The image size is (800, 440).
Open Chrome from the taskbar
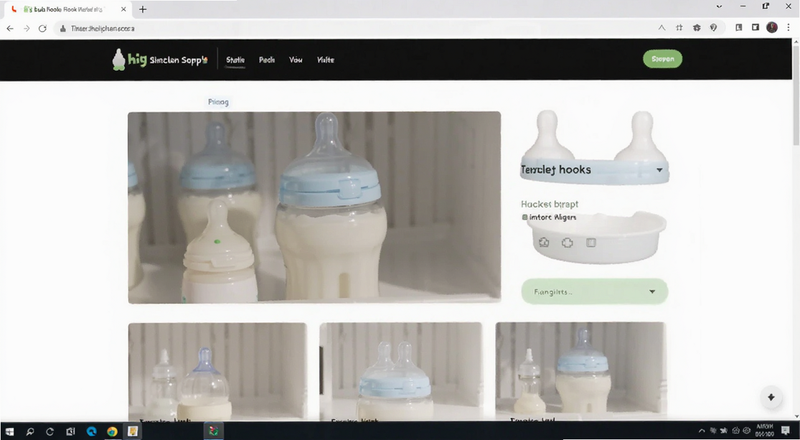[112, 431]
